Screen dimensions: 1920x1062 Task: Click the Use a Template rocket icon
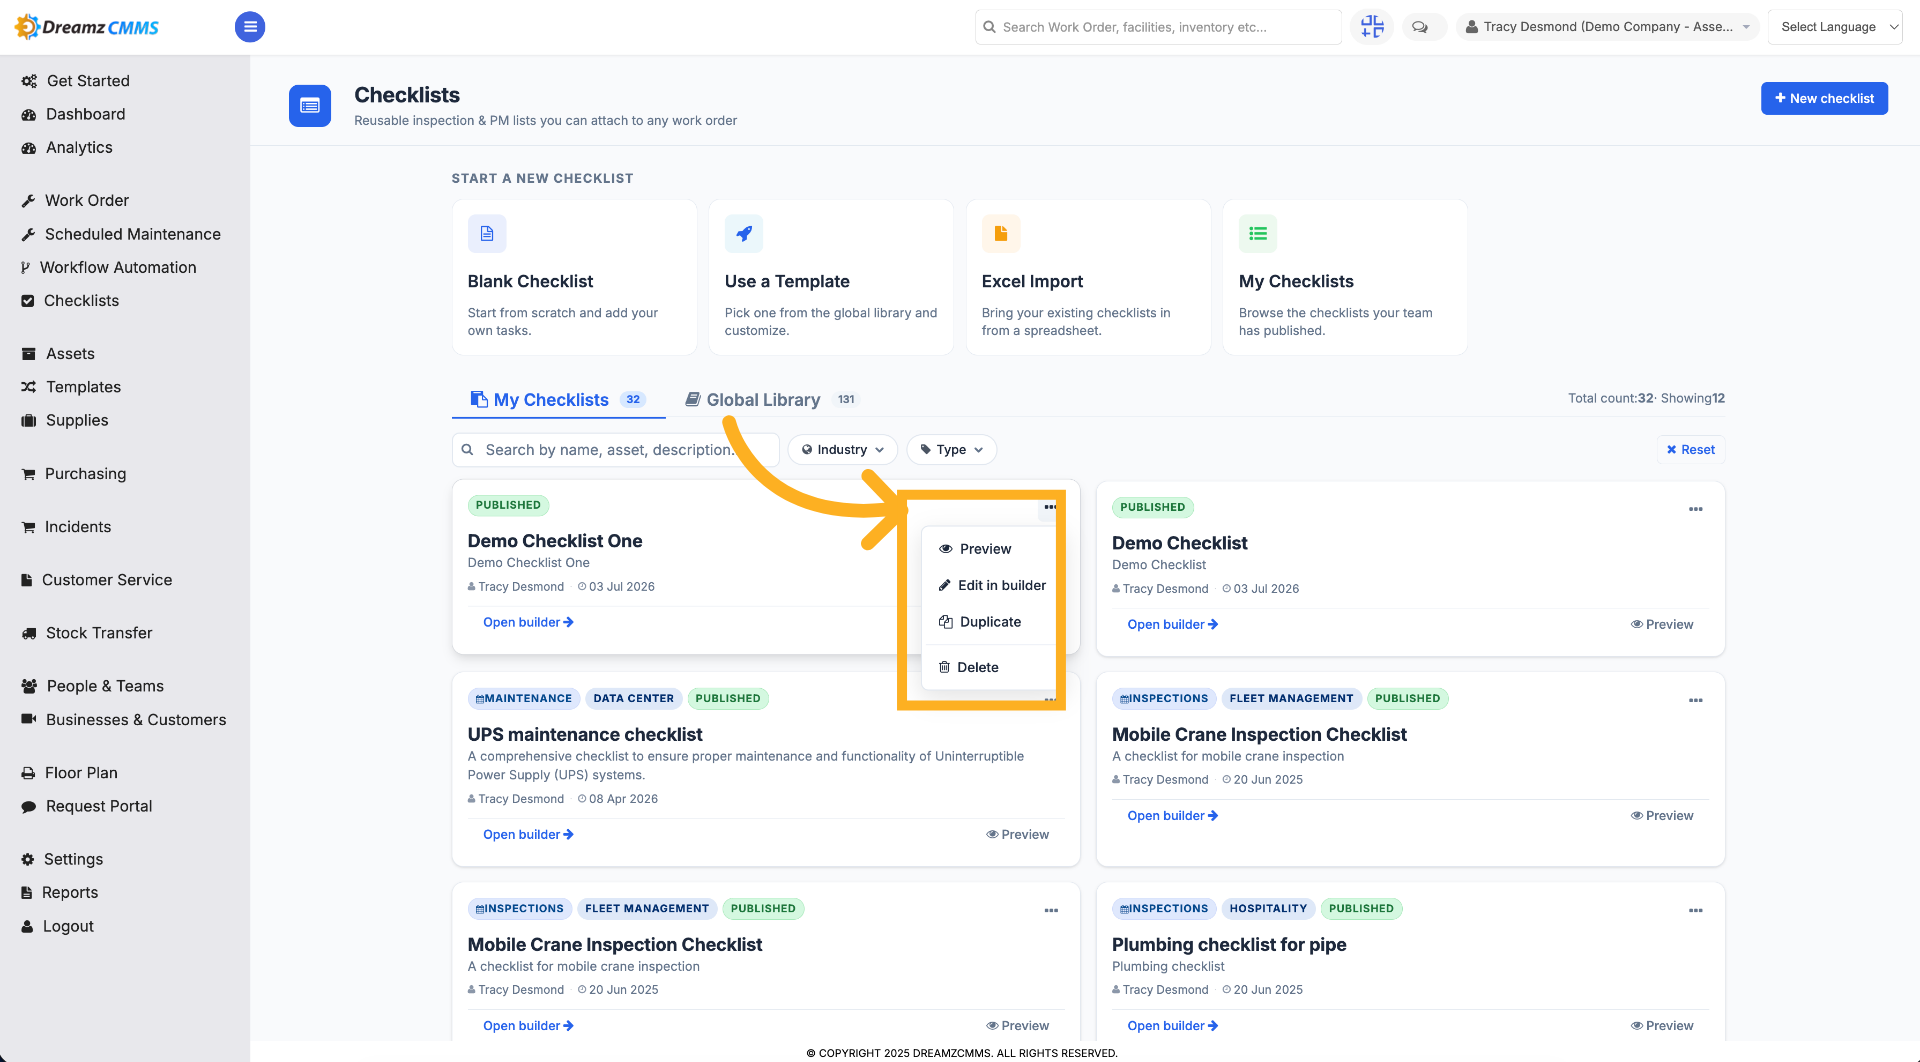pos(744,234)
